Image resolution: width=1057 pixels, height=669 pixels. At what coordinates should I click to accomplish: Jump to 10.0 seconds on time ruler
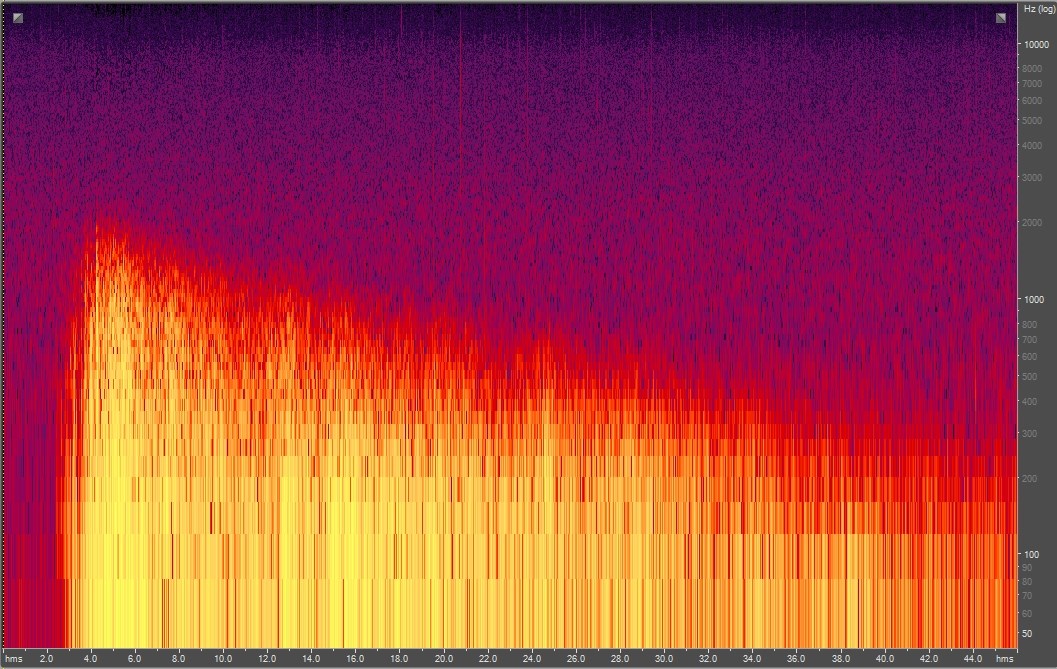click(223, 659)
